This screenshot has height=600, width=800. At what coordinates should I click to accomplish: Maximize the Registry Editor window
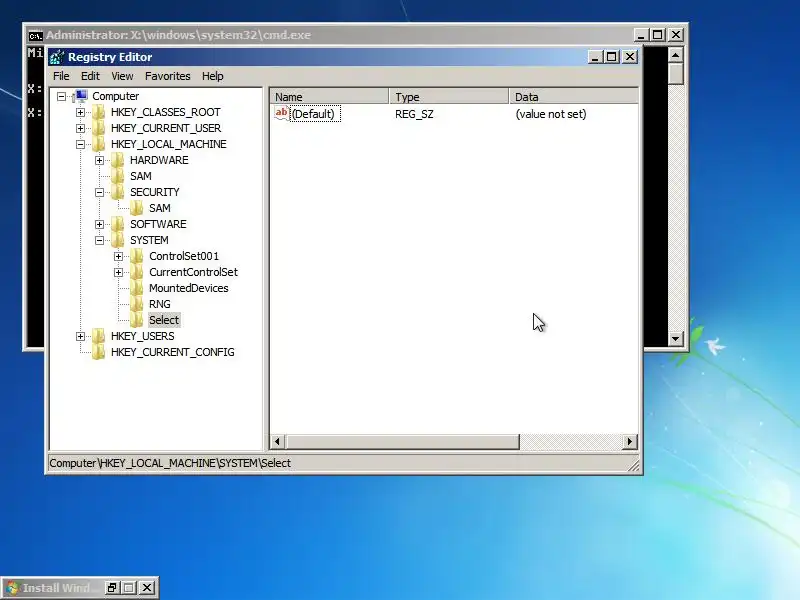click(x=612, y=57)
